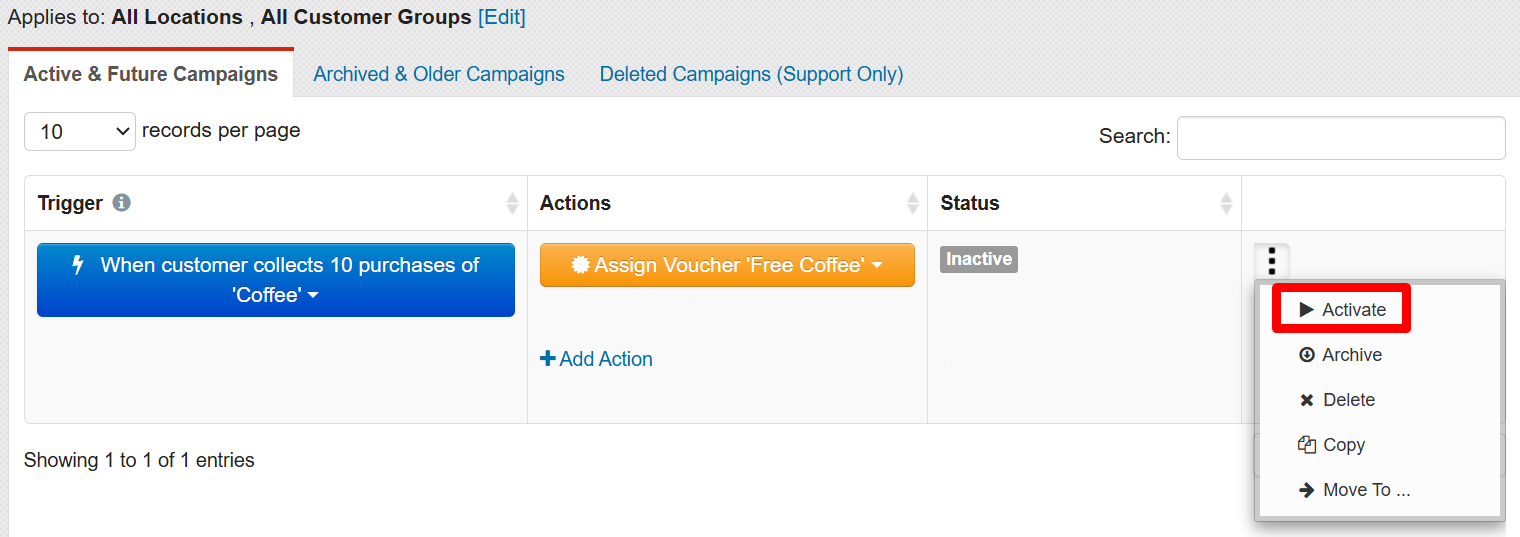Click the plus icon beside Add Action
Image resolution: width=1520 pixels, height=537 pixels.
point(547,359)
